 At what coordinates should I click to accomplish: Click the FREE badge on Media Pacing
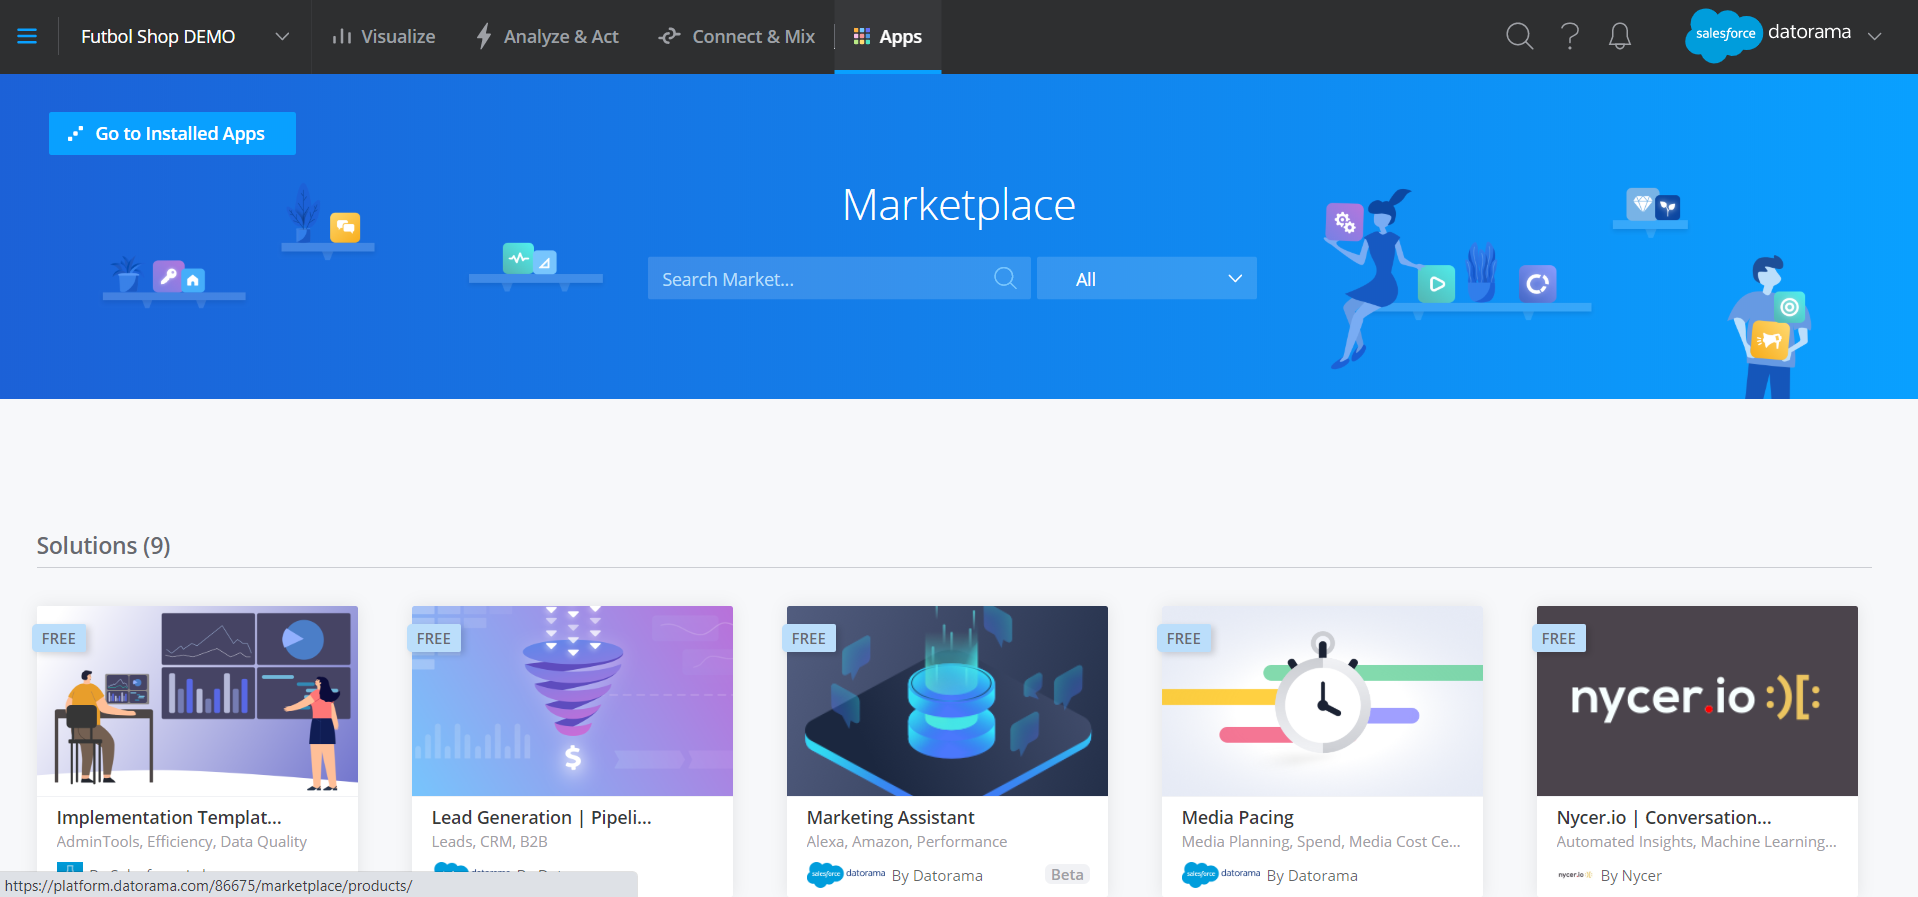click(x=1184, y=638)
